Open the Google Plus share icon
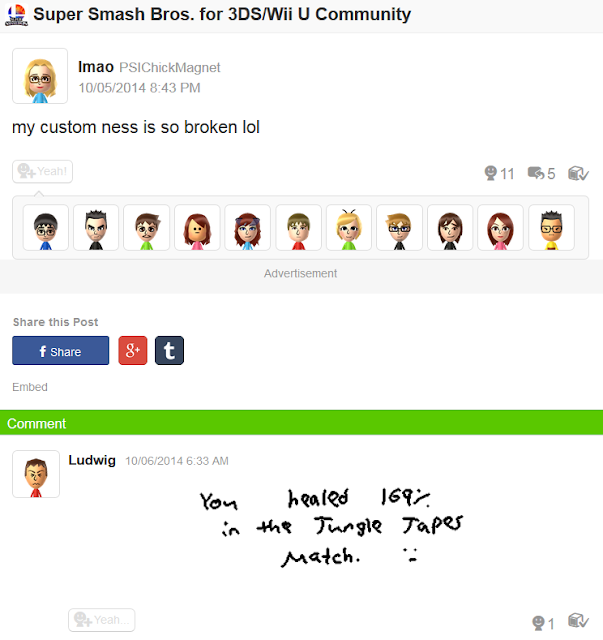Screen dimensions: 603x640 [133, 350]
